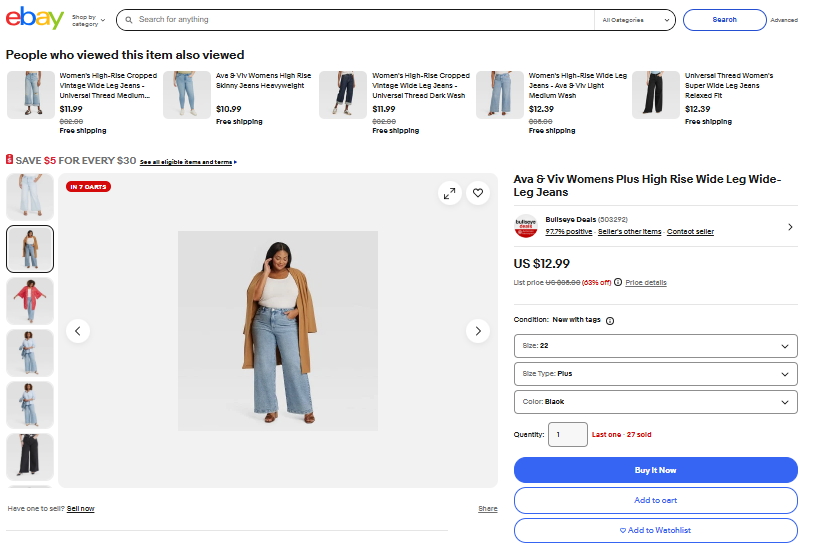Click the magnifier icon in search bar

click(129, 20)
